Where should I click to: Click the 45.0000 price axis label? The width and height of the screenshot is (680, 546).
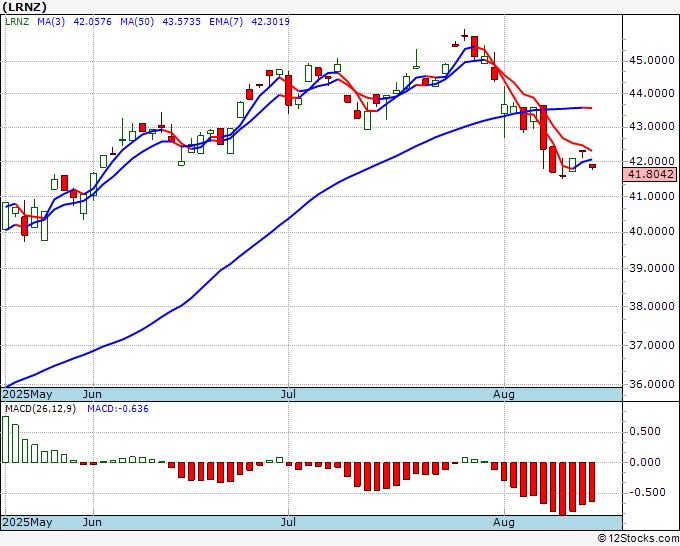652,60
